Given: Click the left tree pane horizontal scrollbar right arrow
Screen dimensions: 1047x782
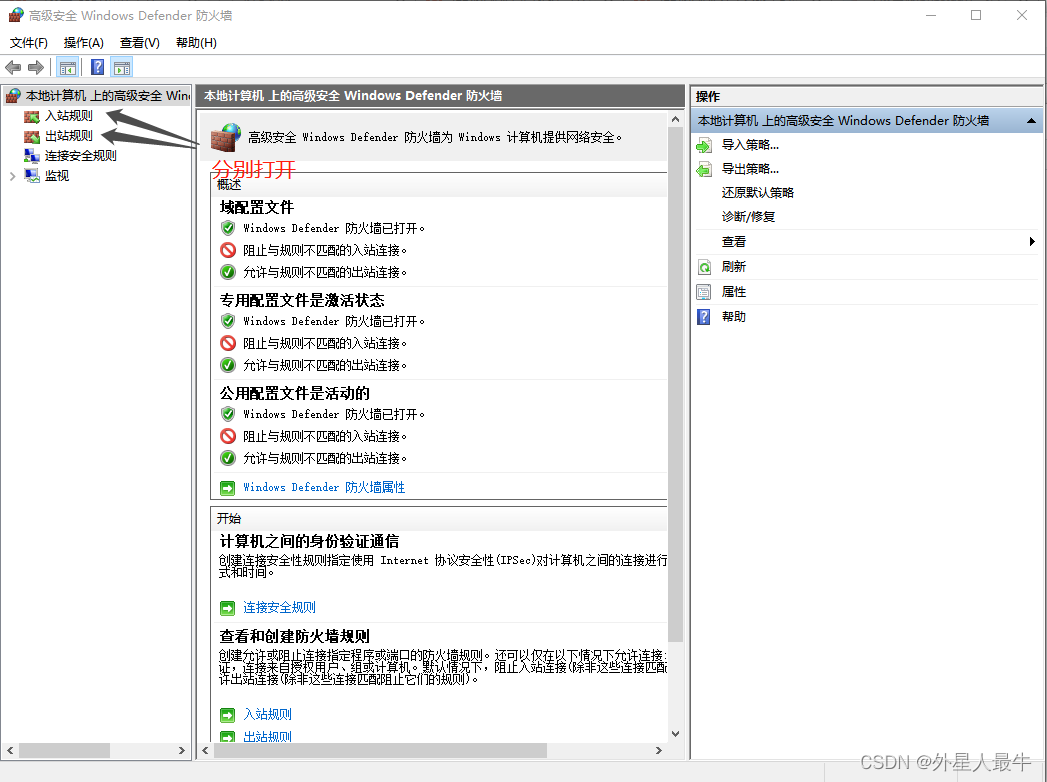Looking at the screenshot, I should pos(182,751).
